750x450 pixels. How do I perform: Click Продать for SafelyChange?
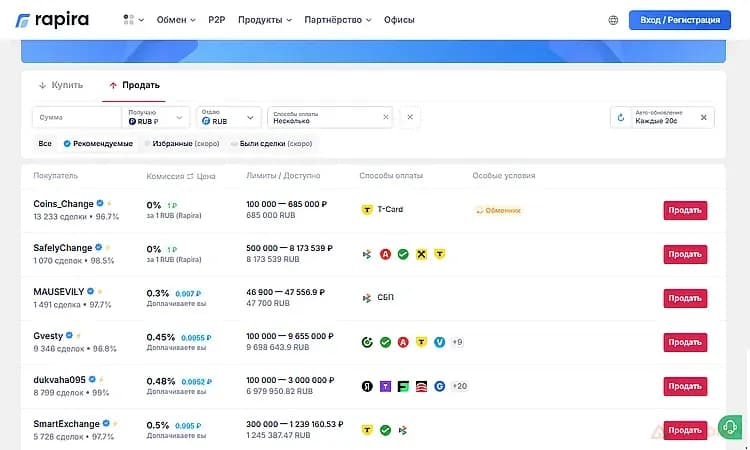(685, 254)
